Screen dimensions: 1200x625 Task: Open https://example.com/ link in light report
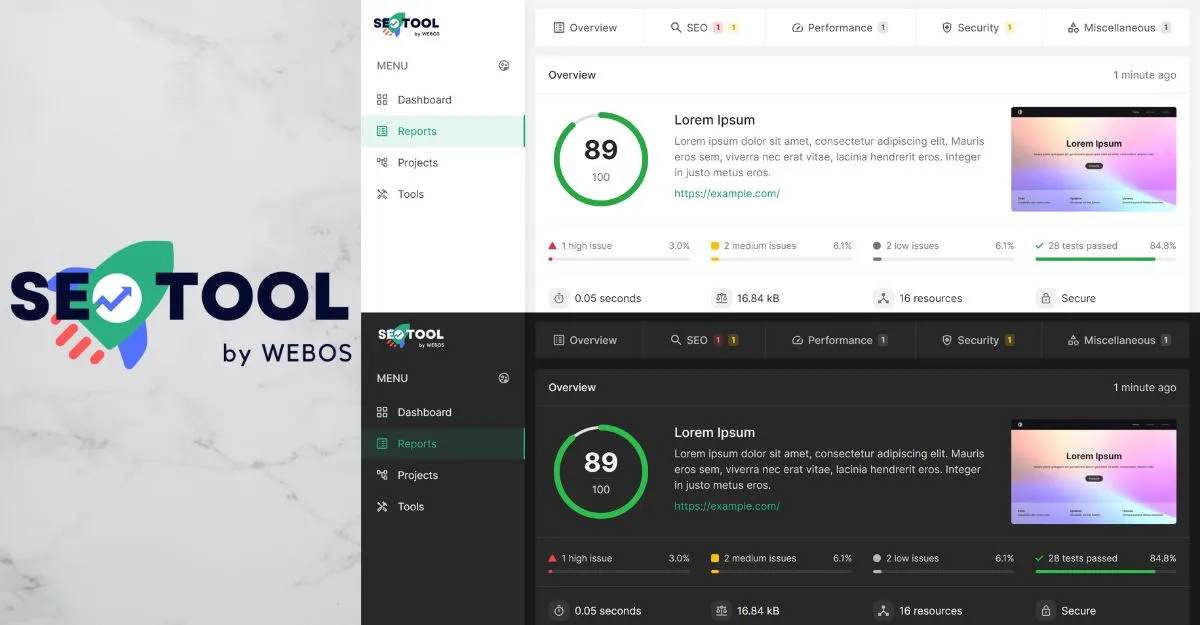click(x=727, y=194)
